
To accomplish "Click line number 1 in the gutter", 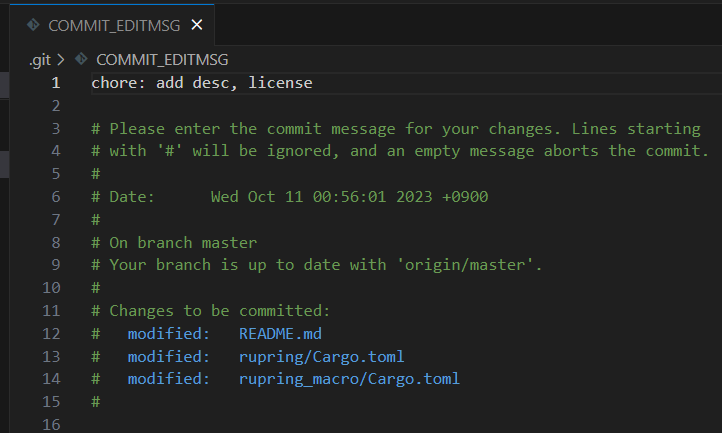I will pos(56,83).
